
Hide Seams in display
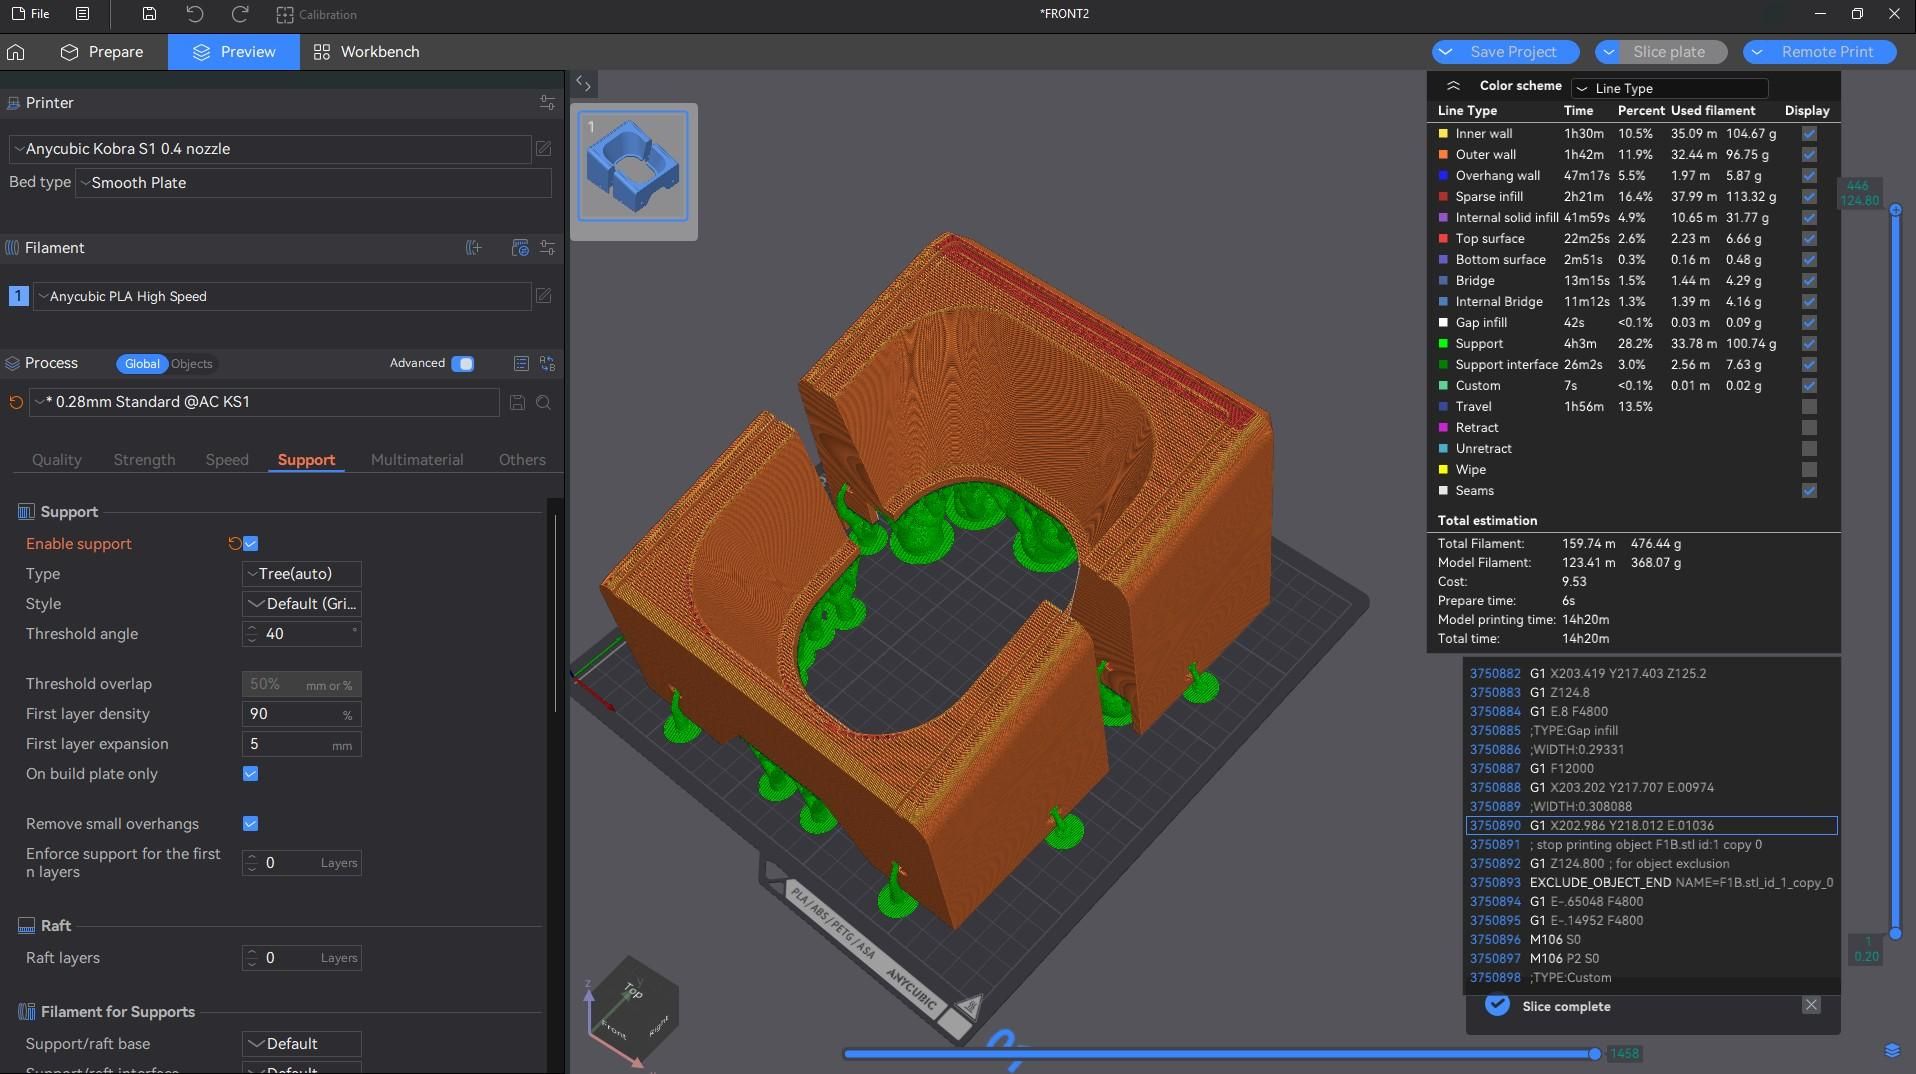(x=1809, y=491)
